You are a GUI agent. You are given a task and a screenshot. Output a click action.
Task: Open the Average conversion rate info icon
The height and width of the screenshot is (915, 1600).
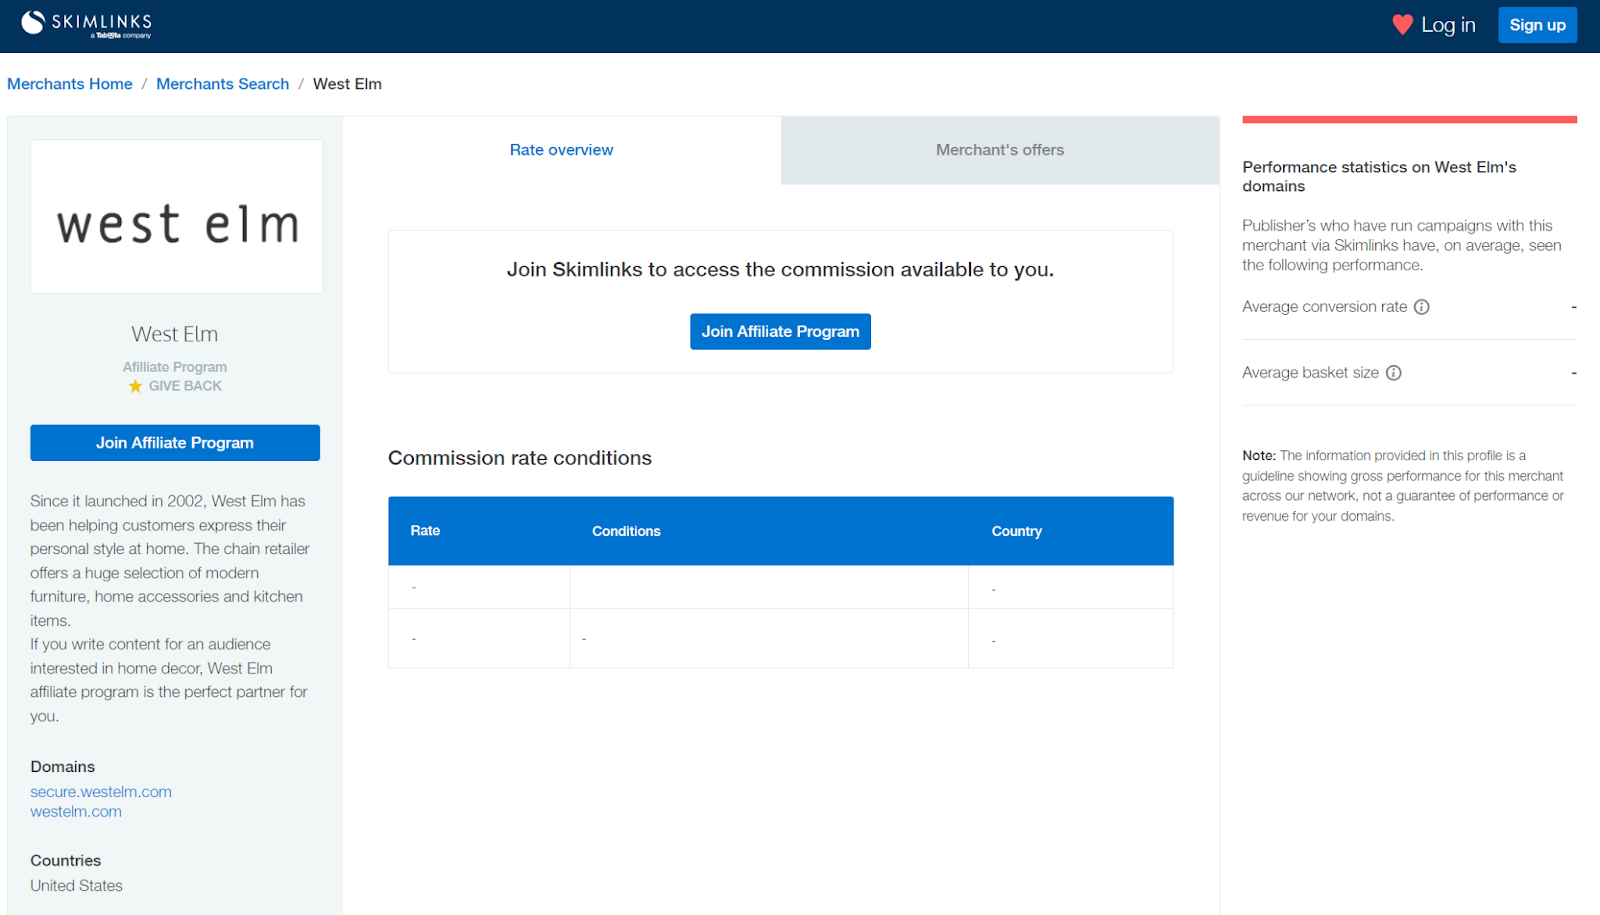pyautogui.click(x=1421, y=307)
